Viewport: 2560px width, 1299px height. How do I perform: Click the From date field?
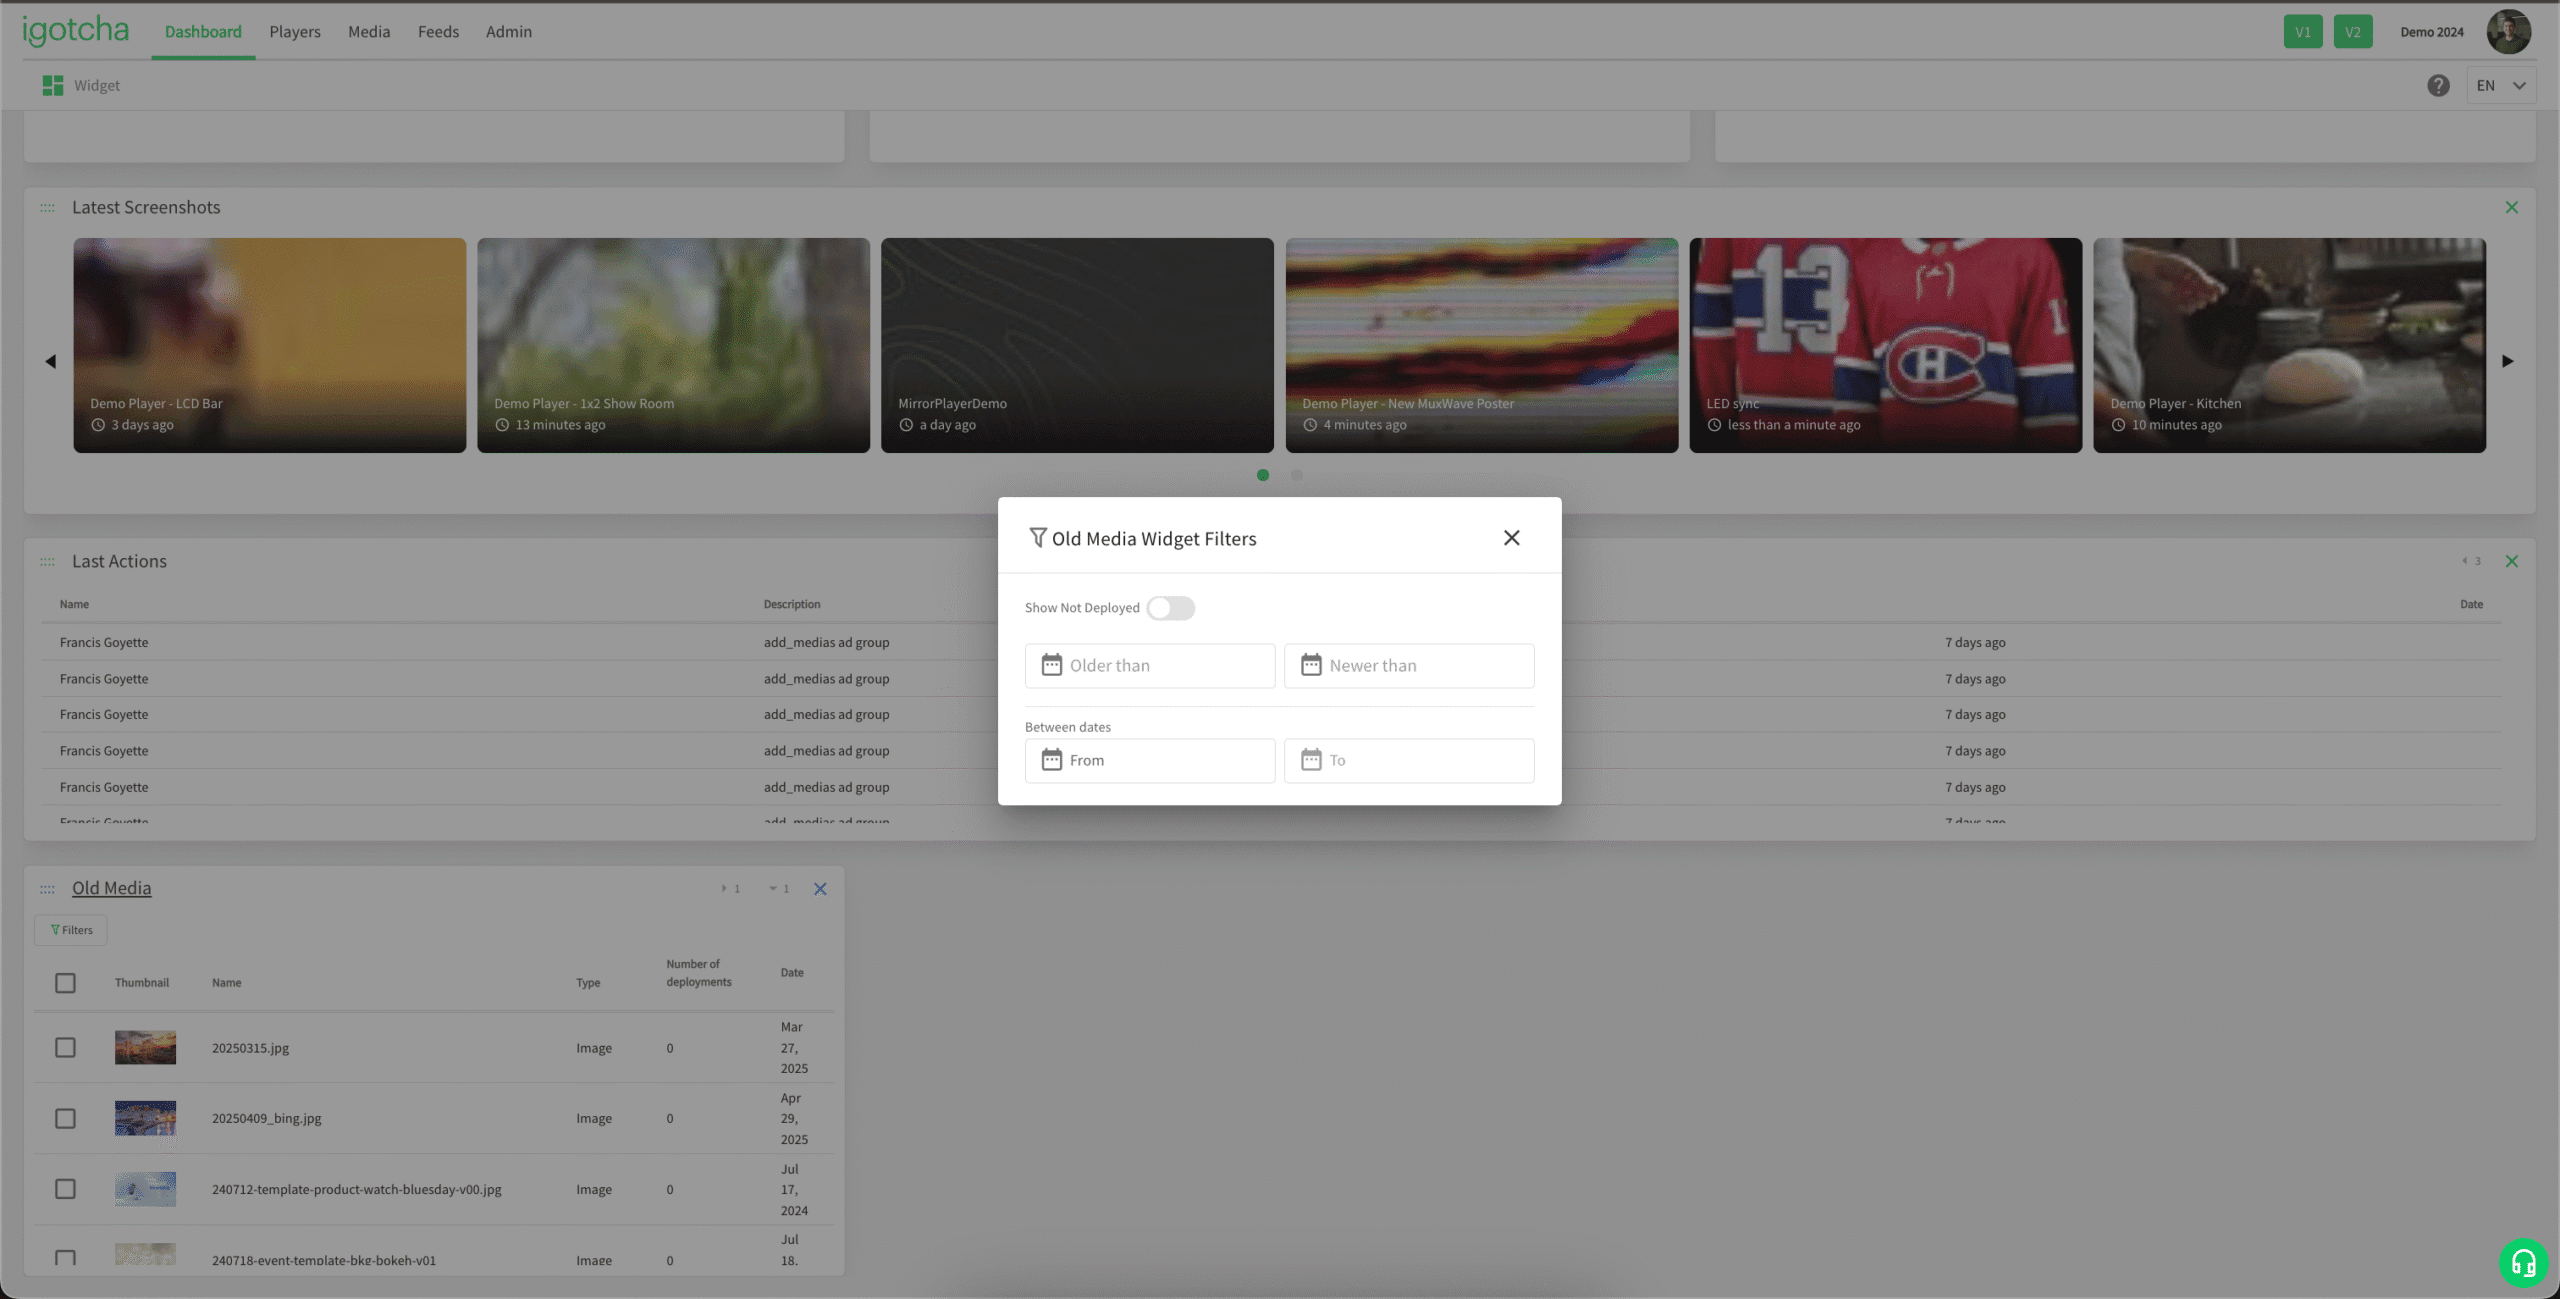pyautogui.click(x=1150, y=761)
